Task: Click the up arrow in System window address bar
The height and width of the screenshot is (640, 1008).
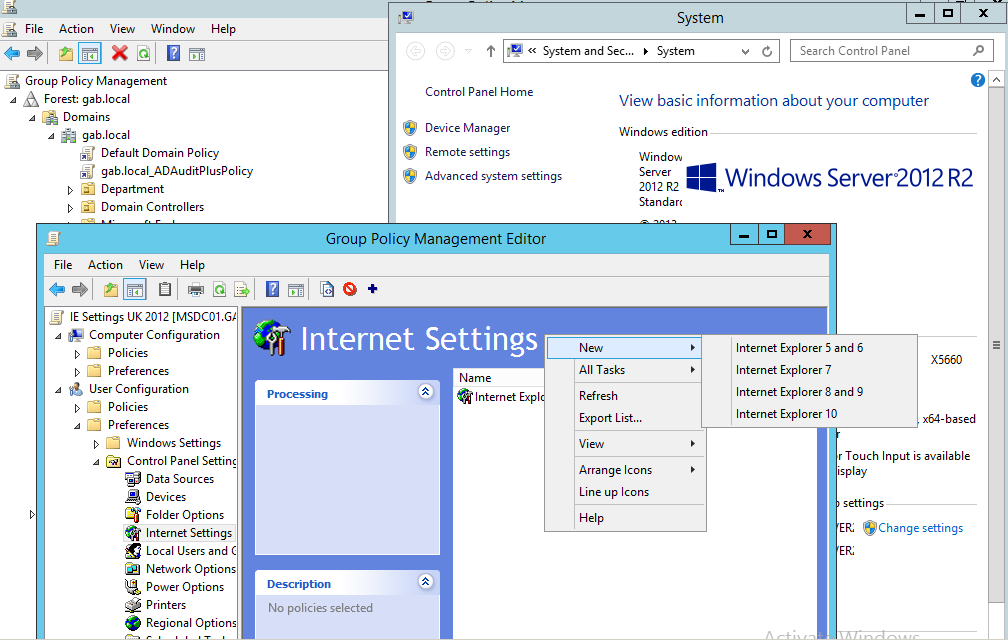Action: point(490,51)
